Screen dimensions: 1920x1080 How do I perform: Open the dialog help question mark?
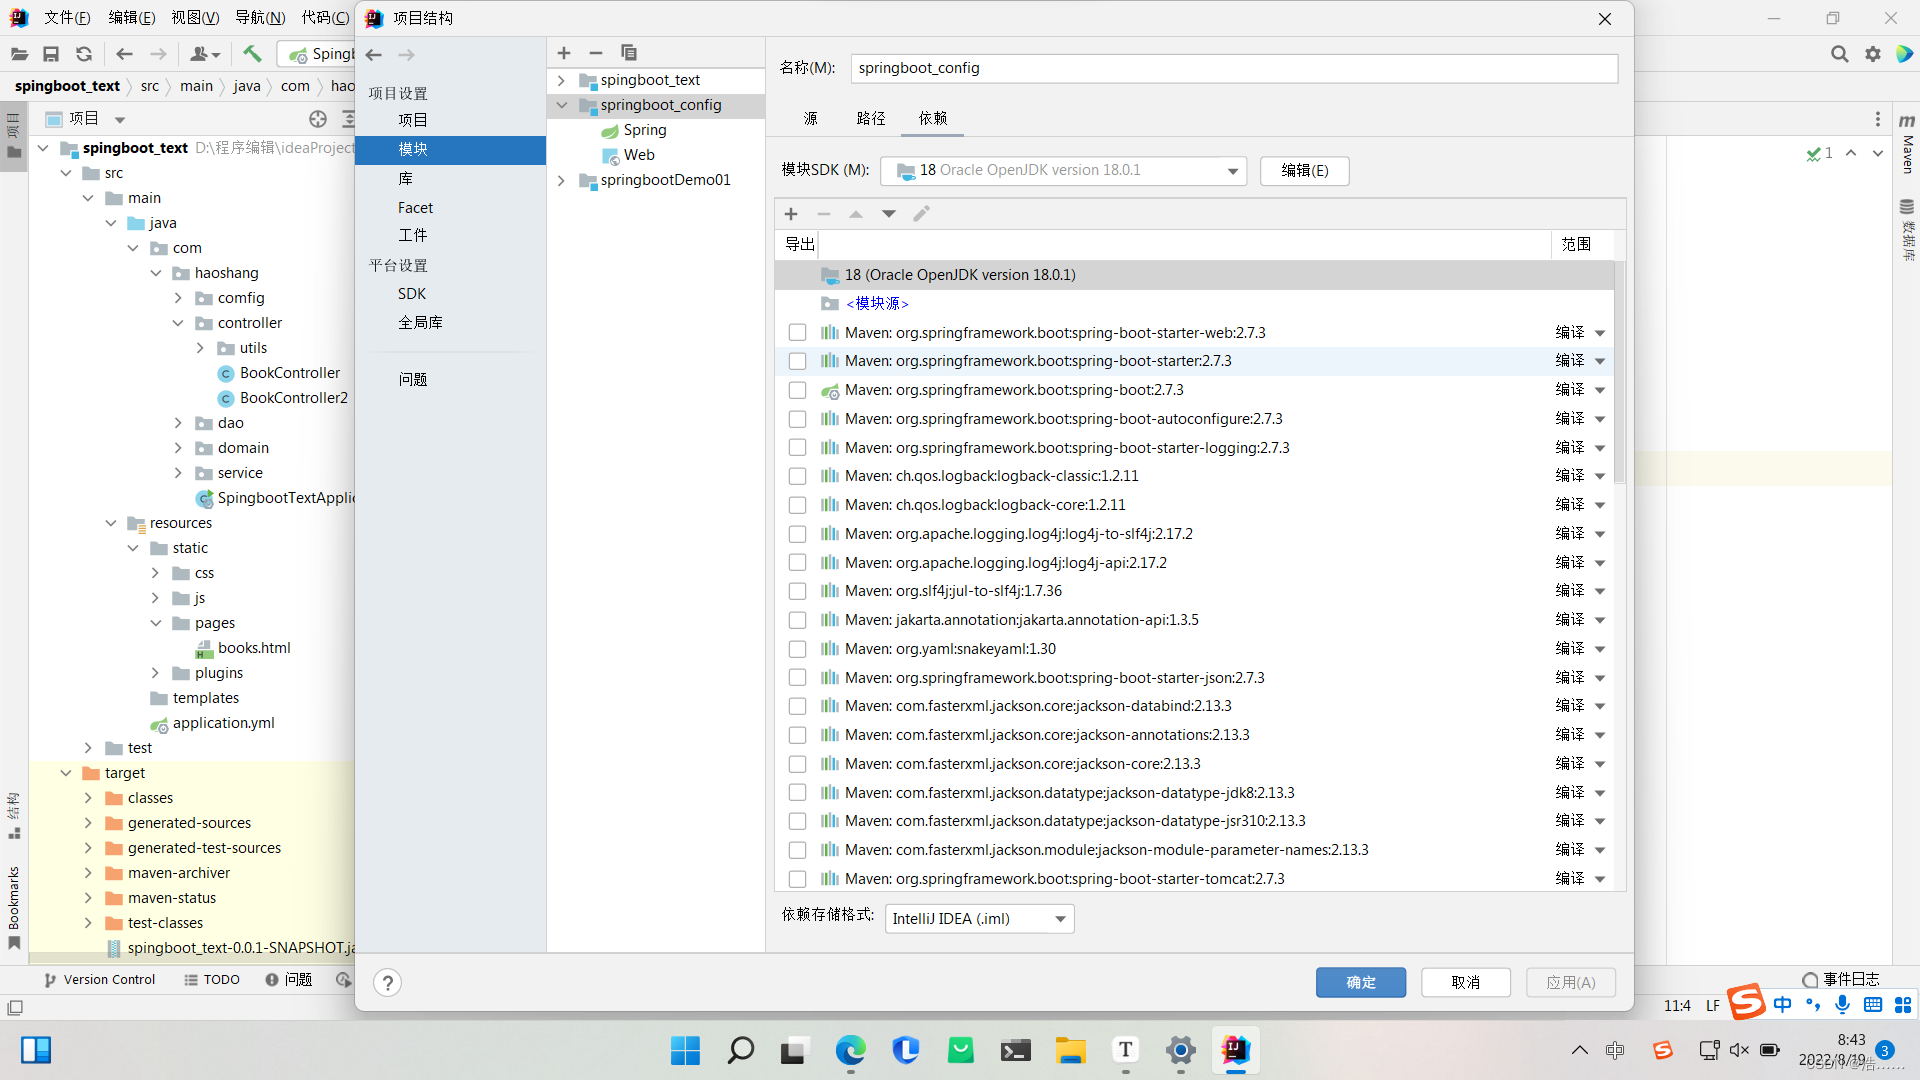pos(388,983)
